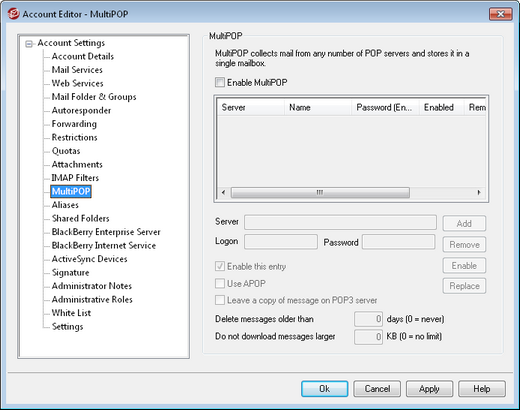Toggle the Use APOP checkbox
Image resolution: width=520 pixels, height=410 pixels.
(x=220, y=284)
